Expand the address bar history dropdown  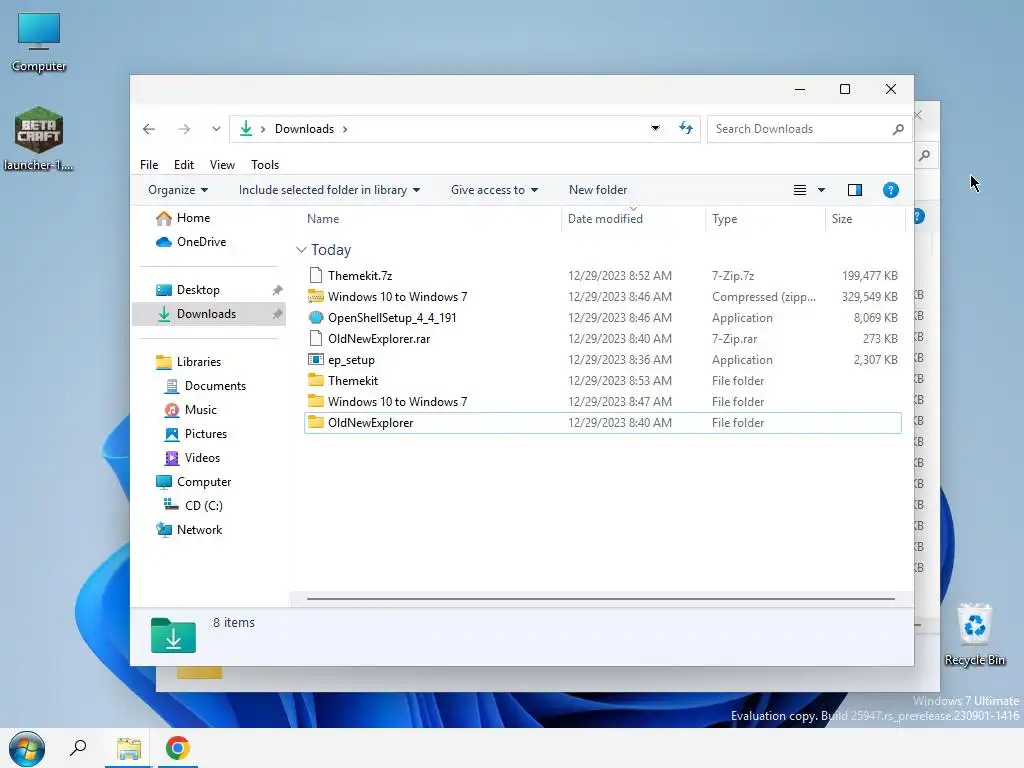point(655,129)
